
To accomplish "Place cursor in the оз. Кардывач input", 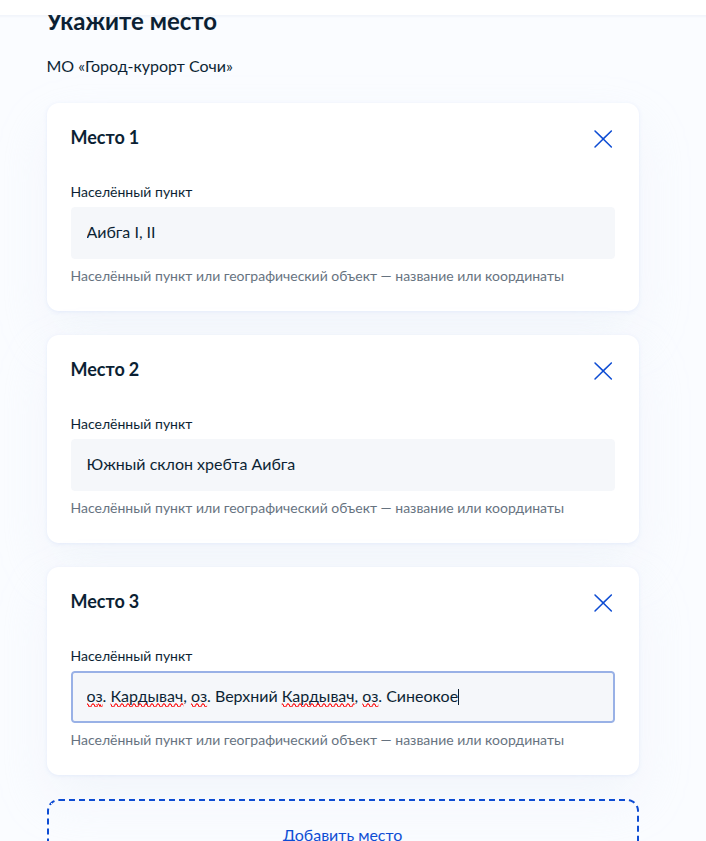I will 343,697.
